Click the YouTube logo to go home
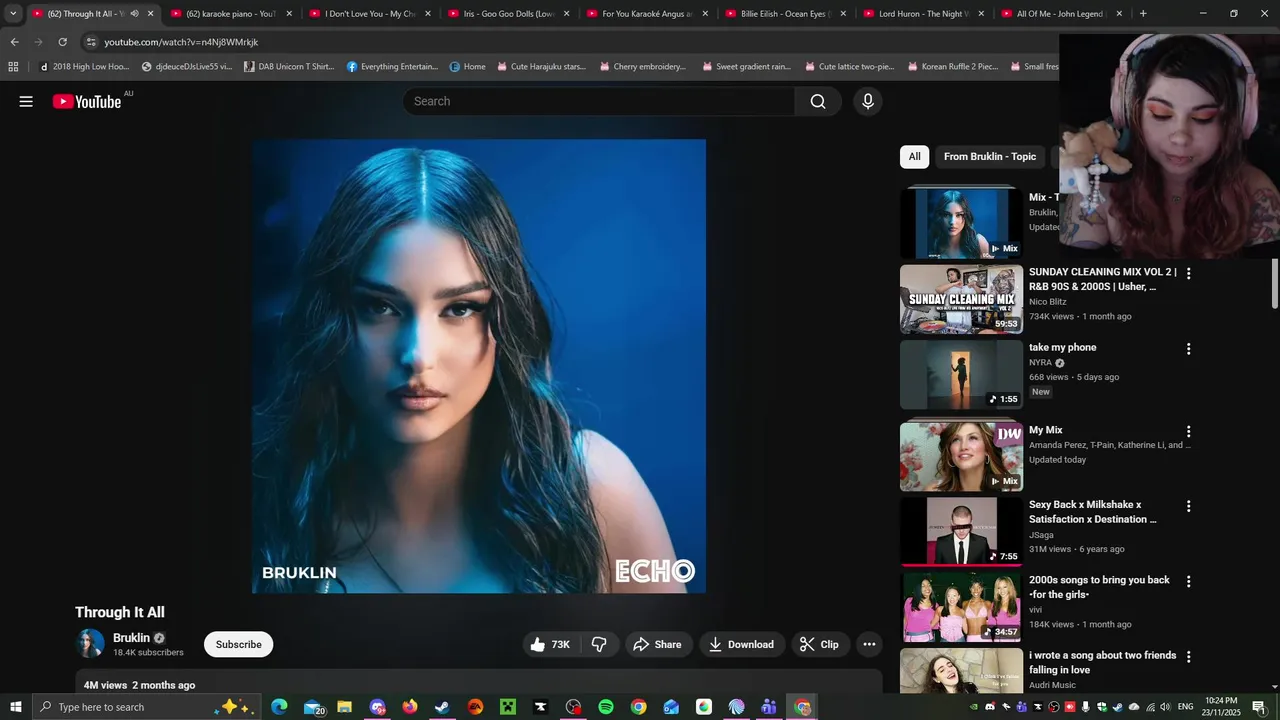The height and width of the screenshot is (720, 1280). click(x=87, y=101)
